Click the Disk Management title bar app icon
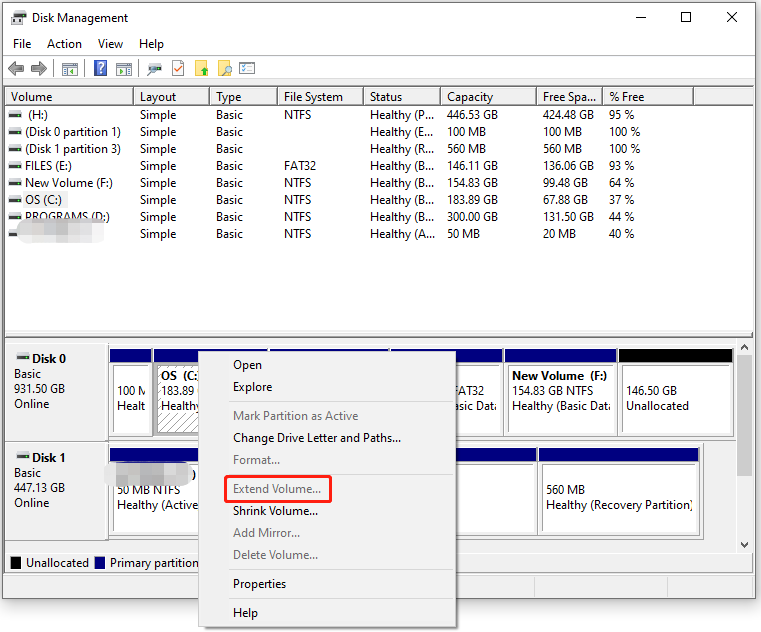The width and height of the screenshot is (761, 632). click(18, 18)
